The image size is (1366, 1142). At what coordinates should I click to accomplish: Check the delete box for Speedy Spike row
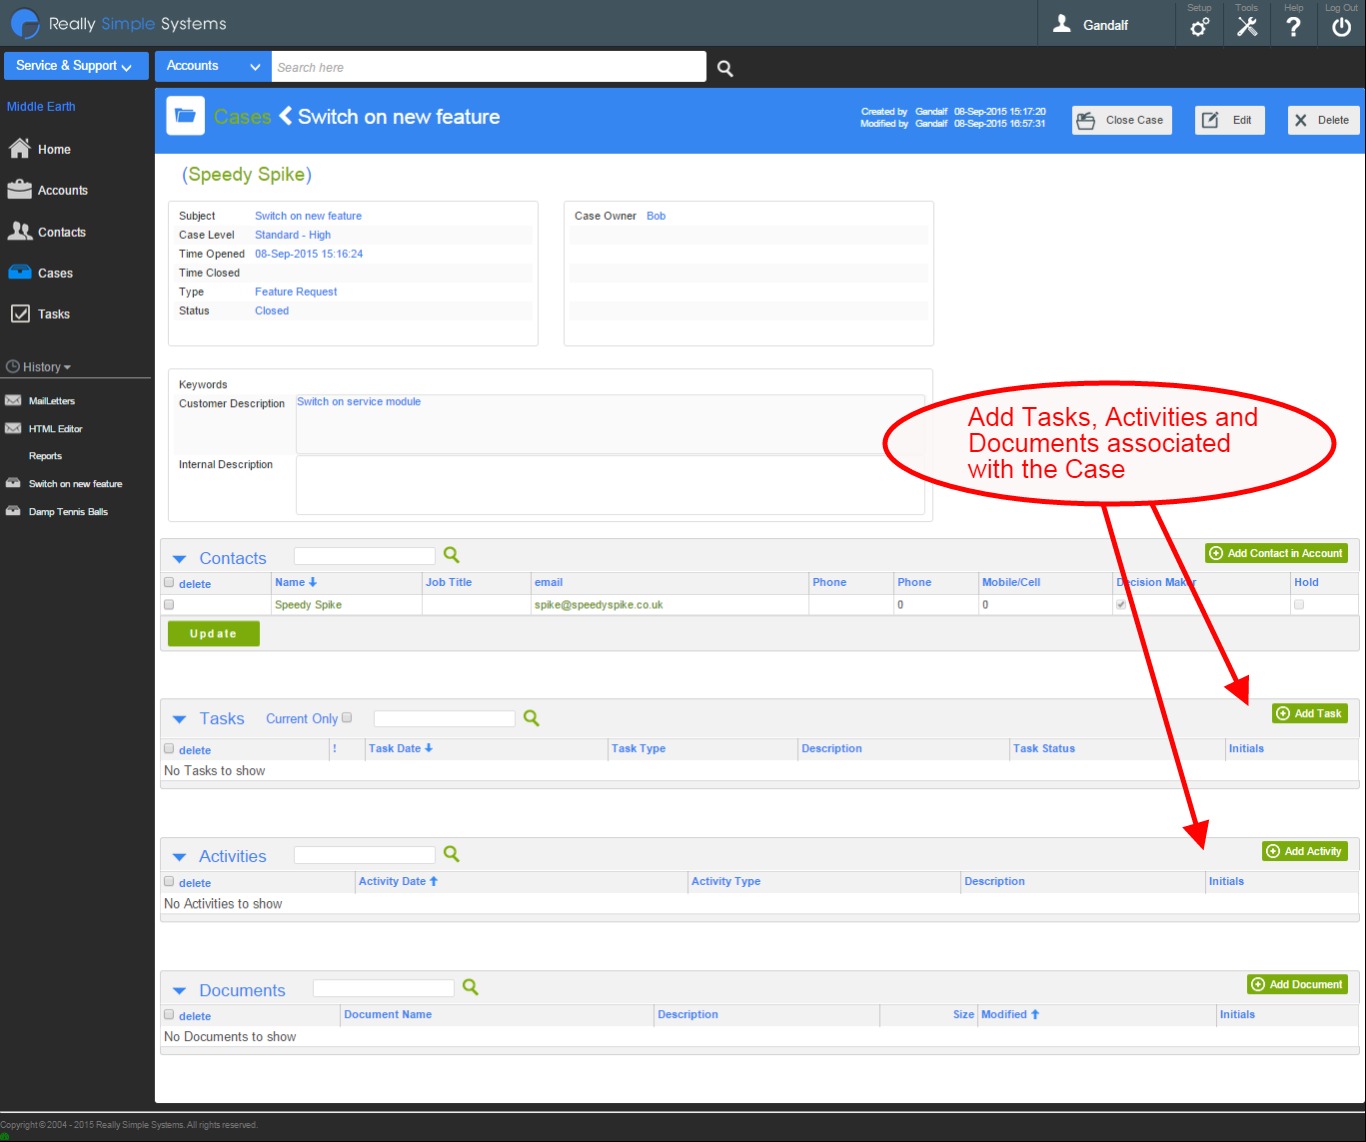tap(169, 605)
